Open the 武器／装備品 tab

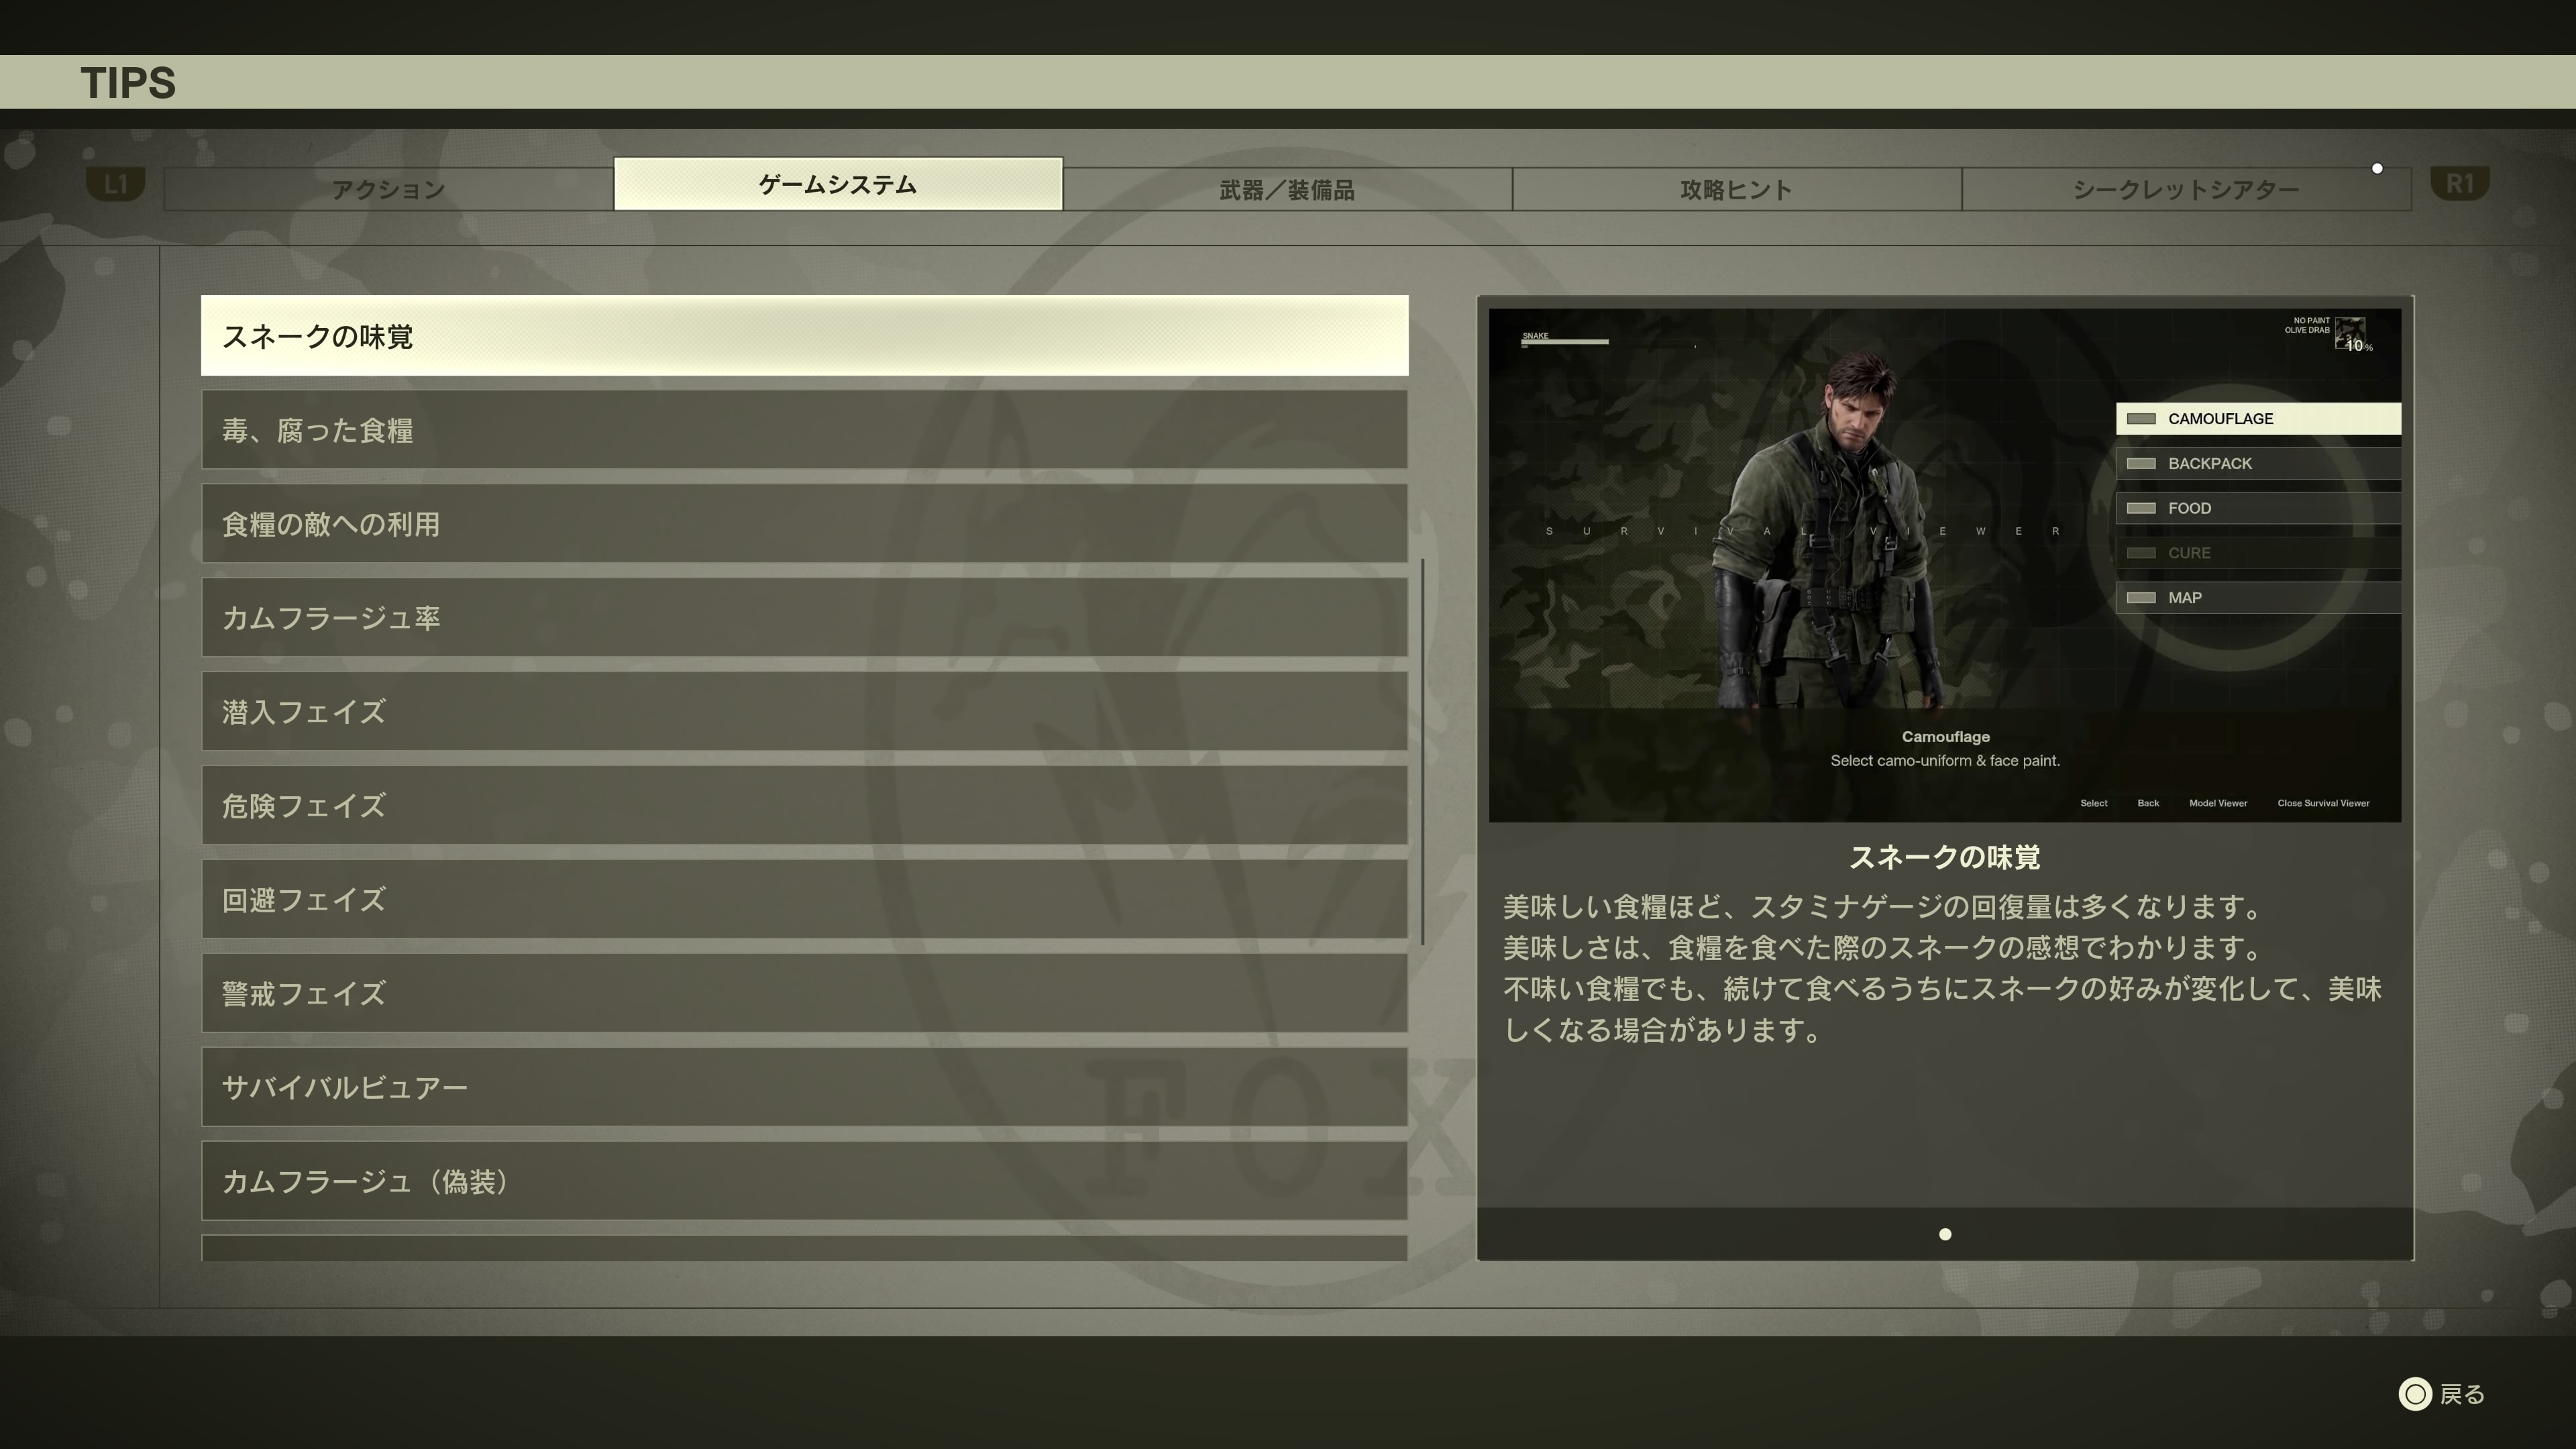(1287, 189)
